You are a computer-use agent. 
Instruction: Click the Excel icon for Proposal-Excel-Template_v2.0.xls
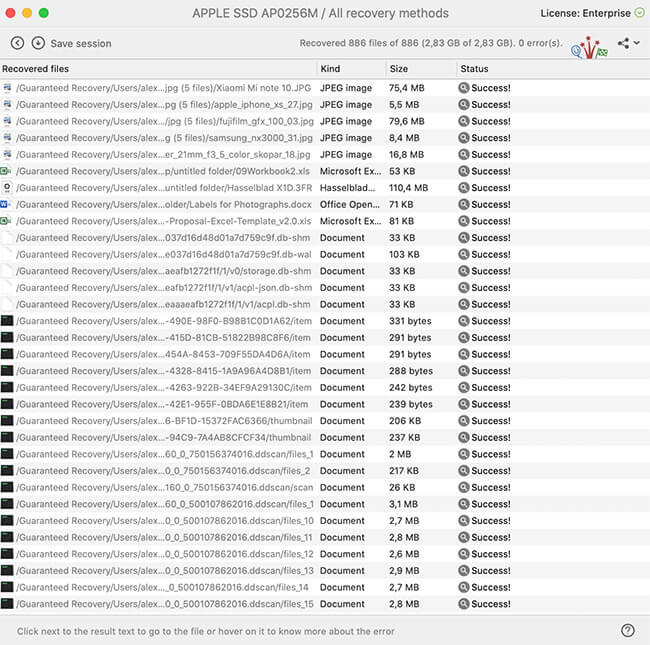point(6,221)
